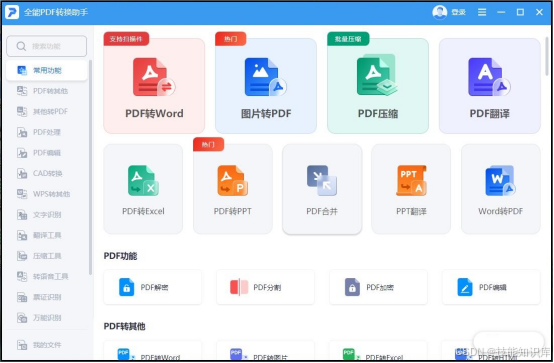Select 转语音工具 sidebar entry

(47, 276)
